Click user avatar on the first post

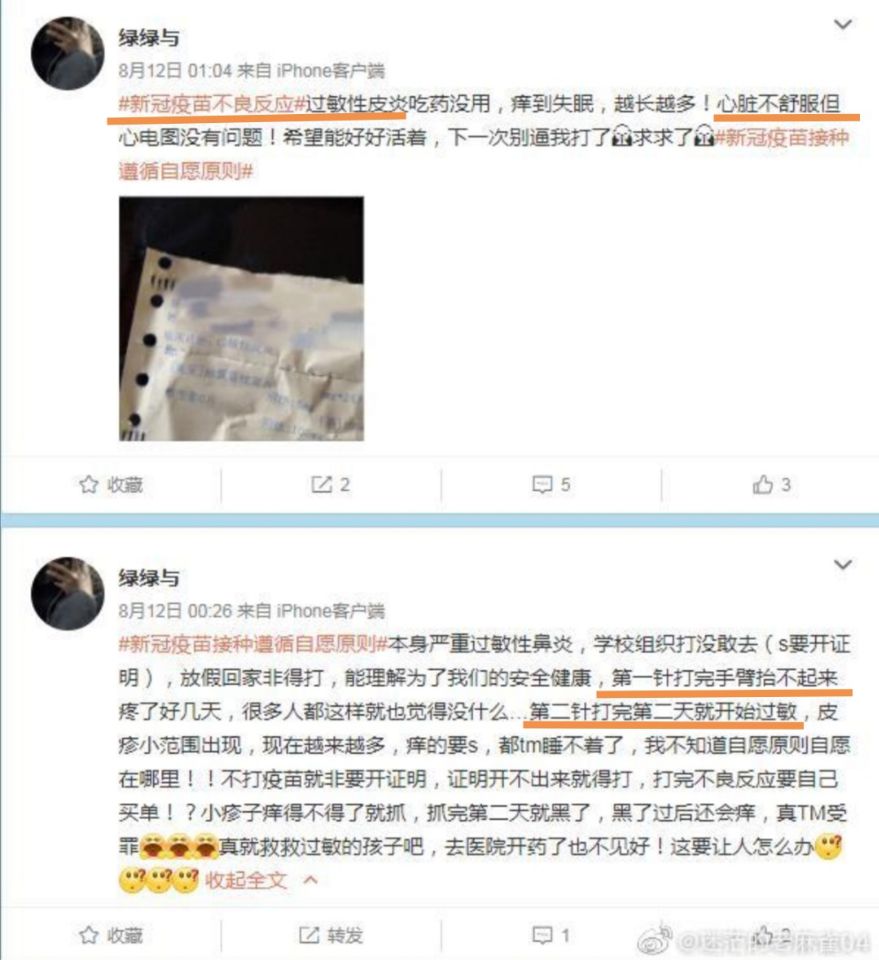[x=68, y=53]
